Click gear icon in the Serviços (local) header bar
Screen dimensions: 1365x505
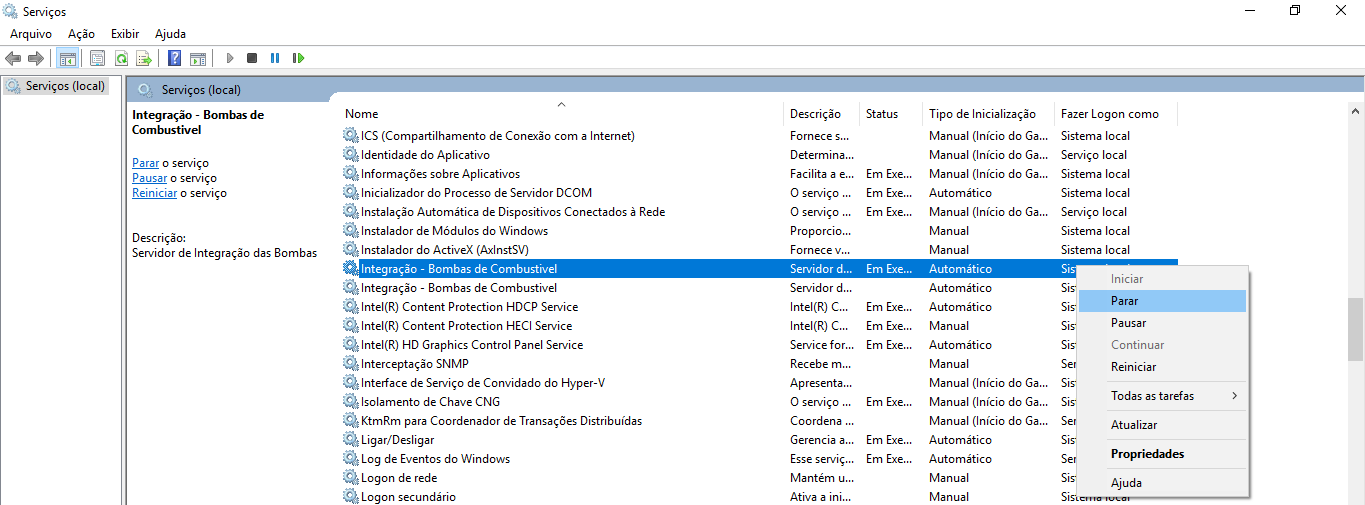[145, 89]
